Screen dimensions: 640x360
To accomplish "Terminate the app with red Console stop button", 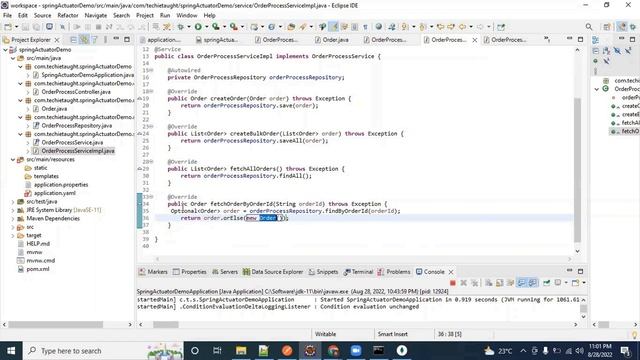I will (453, 283).
